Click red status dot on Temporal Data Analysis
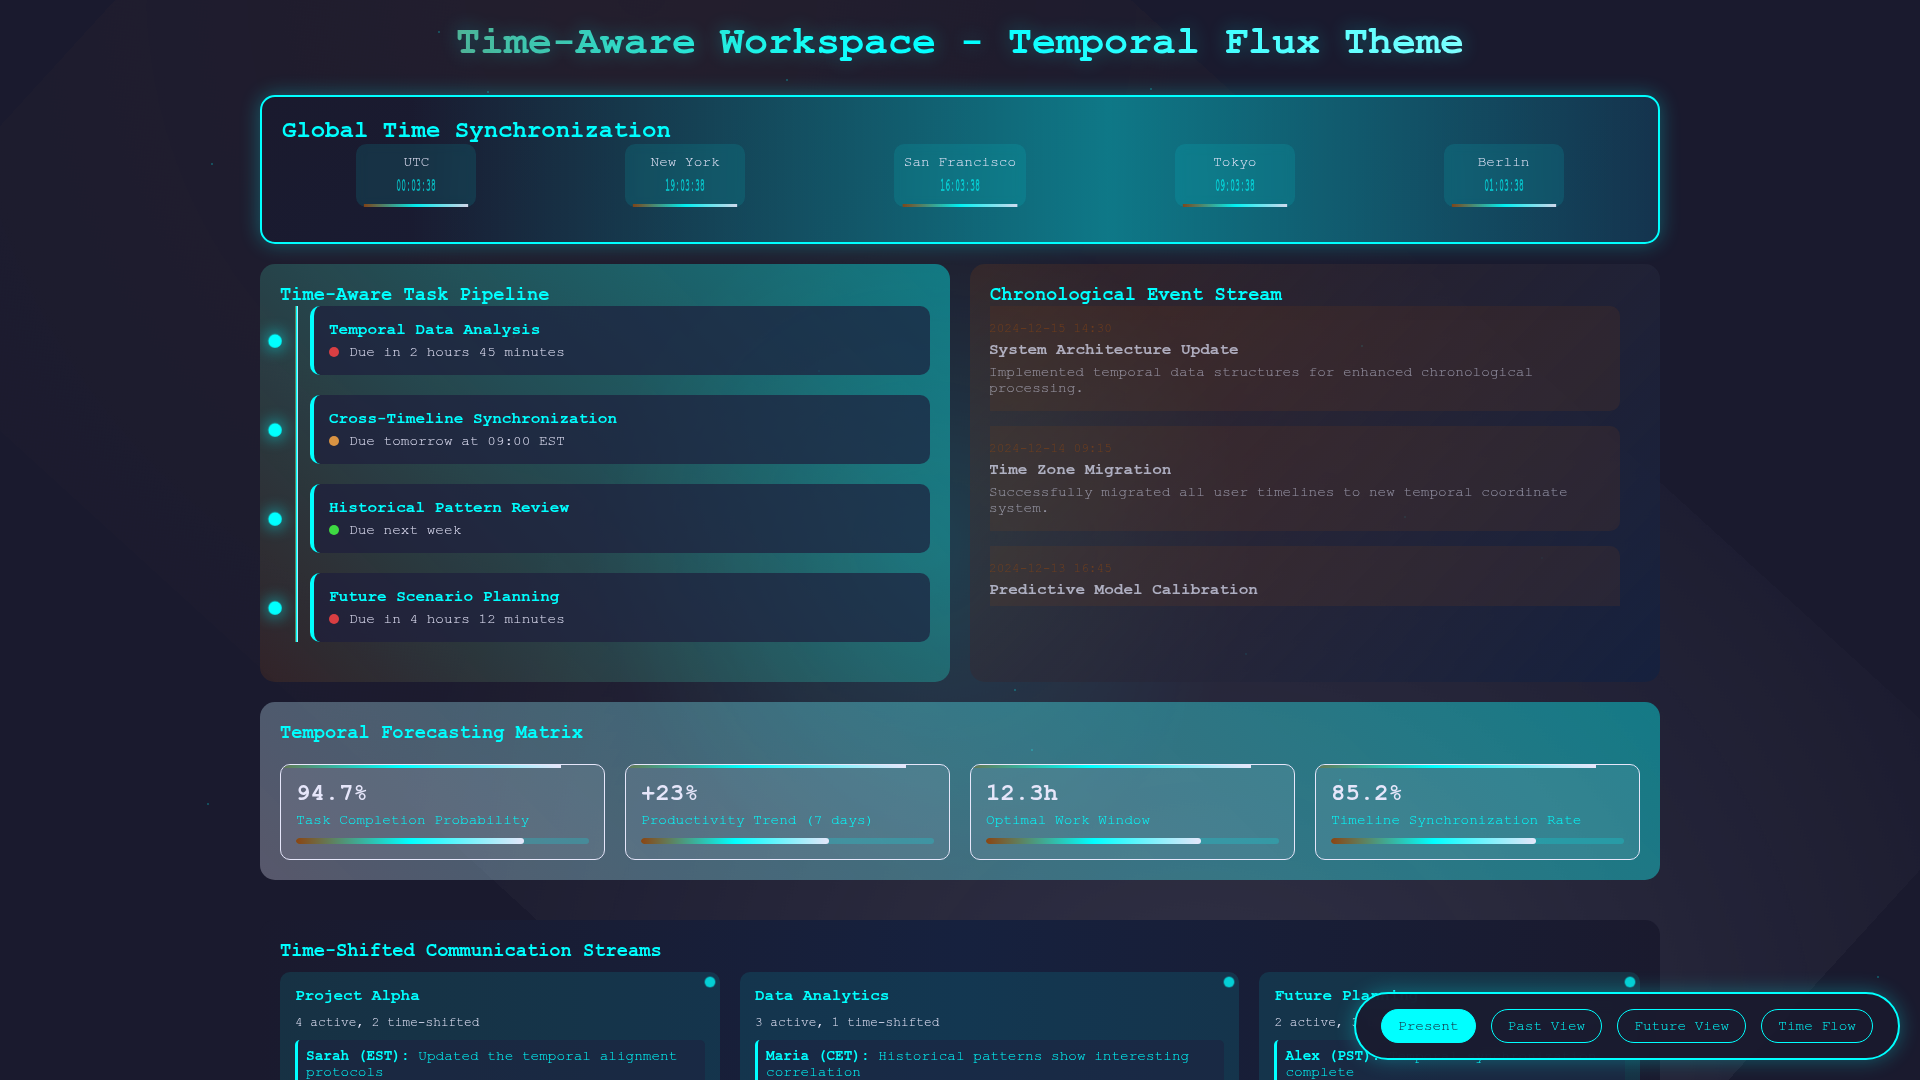 pyautogui.click(x=334, y=352)
